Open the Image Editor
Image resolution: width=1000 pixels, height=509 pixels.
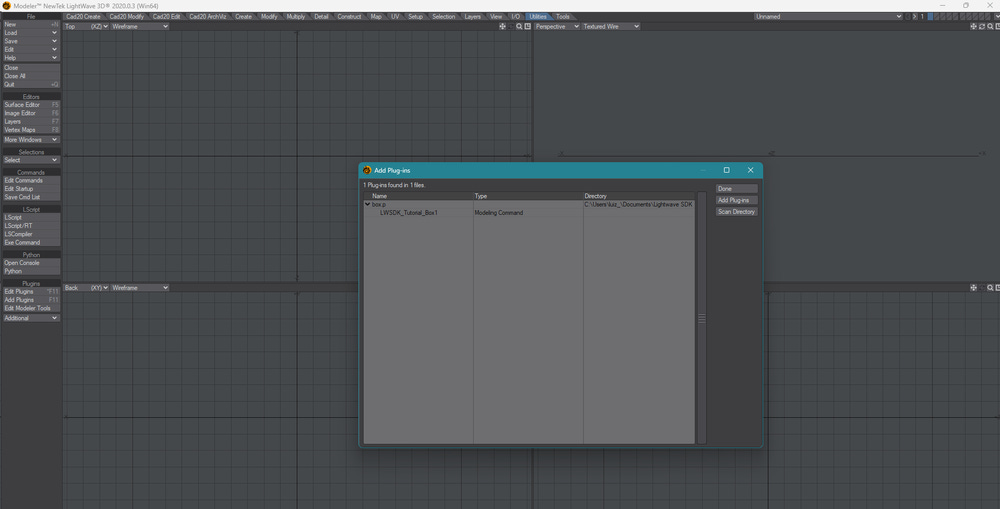coord(31,113)
